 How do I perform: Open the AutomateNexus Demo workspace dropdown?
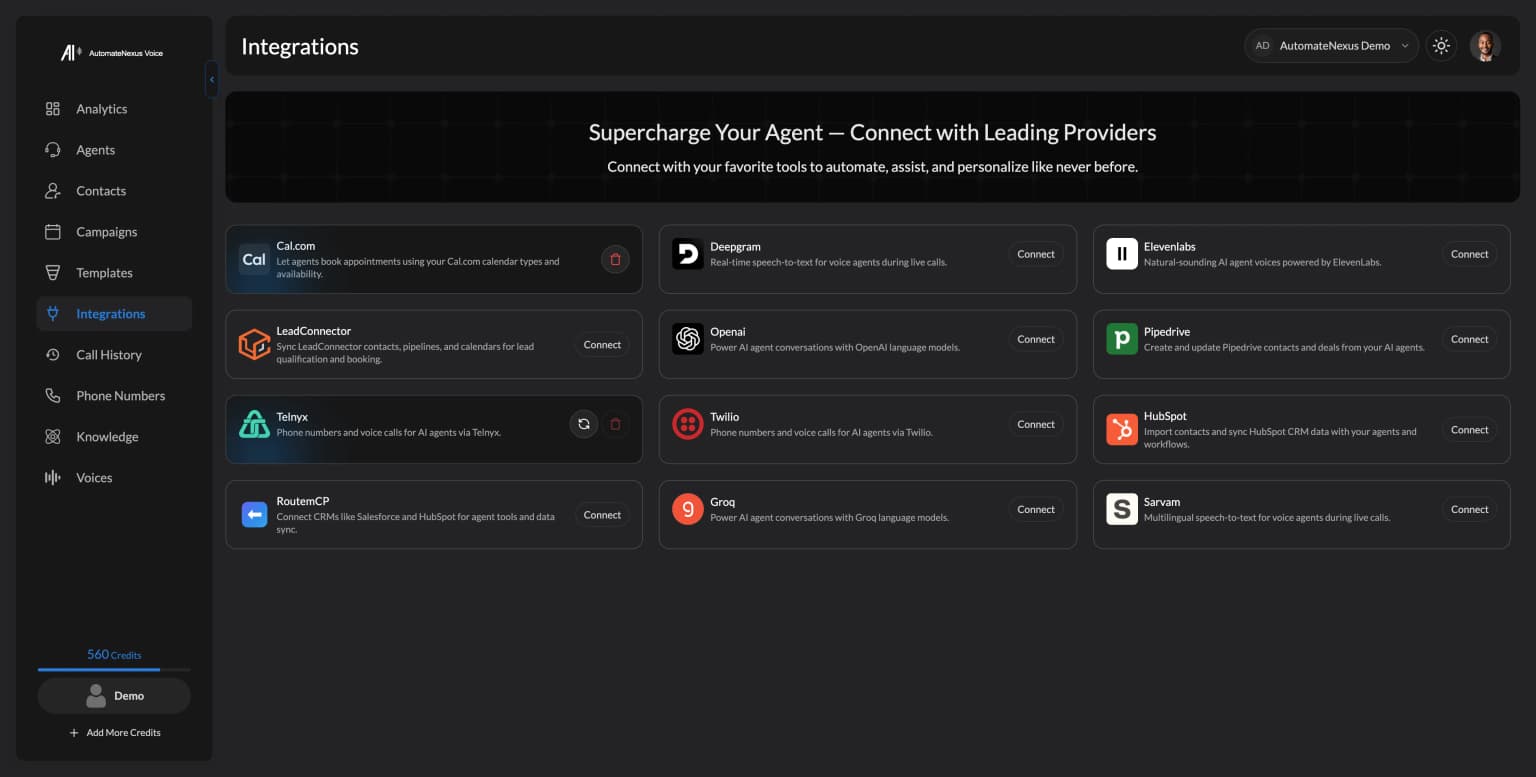[x=1331, y=46]
